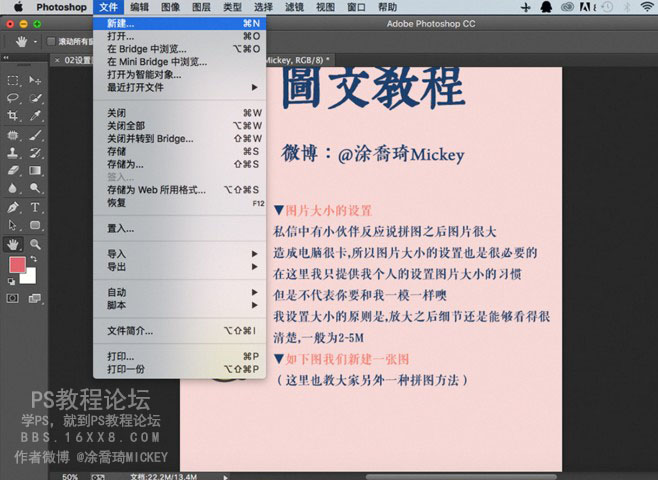
Task: Change the screen mode
Action: pos(35,298)
